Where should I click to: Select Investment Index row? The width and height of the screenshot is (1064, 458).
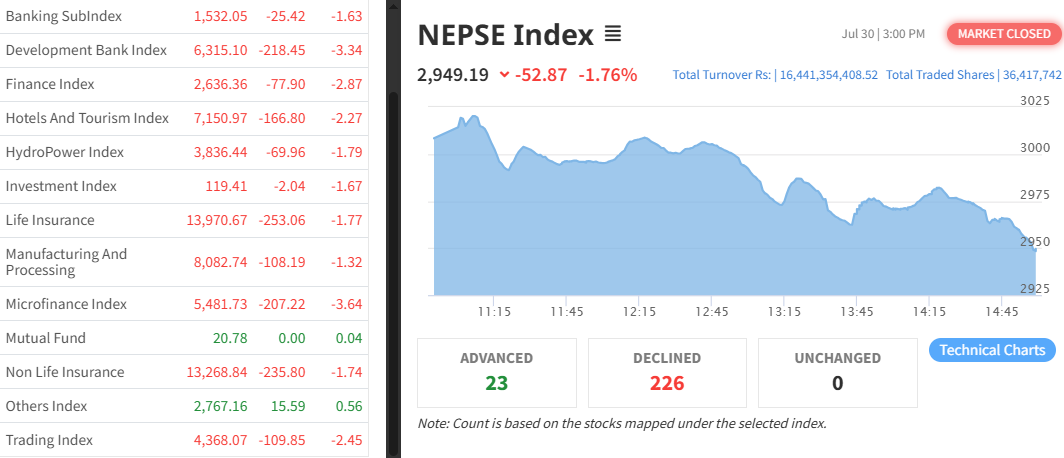click(x=61, y=186)
